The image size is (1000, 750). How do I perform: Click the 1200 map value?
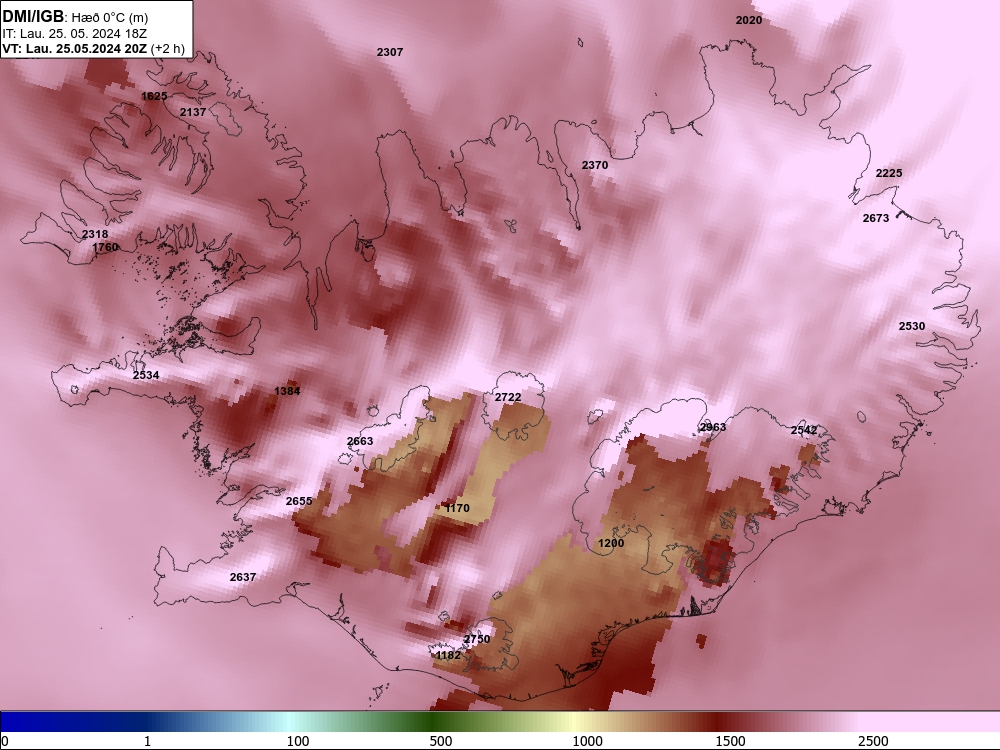coord(611,543)
